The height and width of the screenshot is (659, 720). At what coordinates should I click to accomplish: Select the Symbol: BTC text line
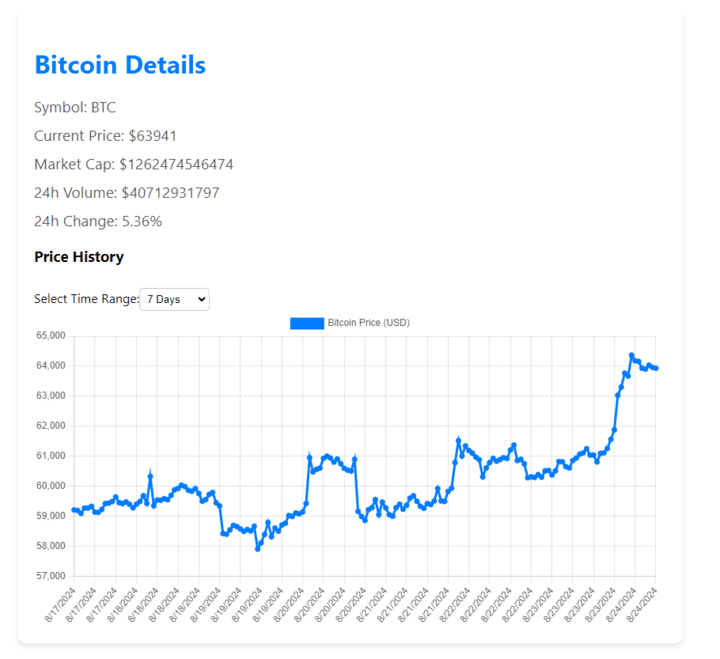(75, 107)
